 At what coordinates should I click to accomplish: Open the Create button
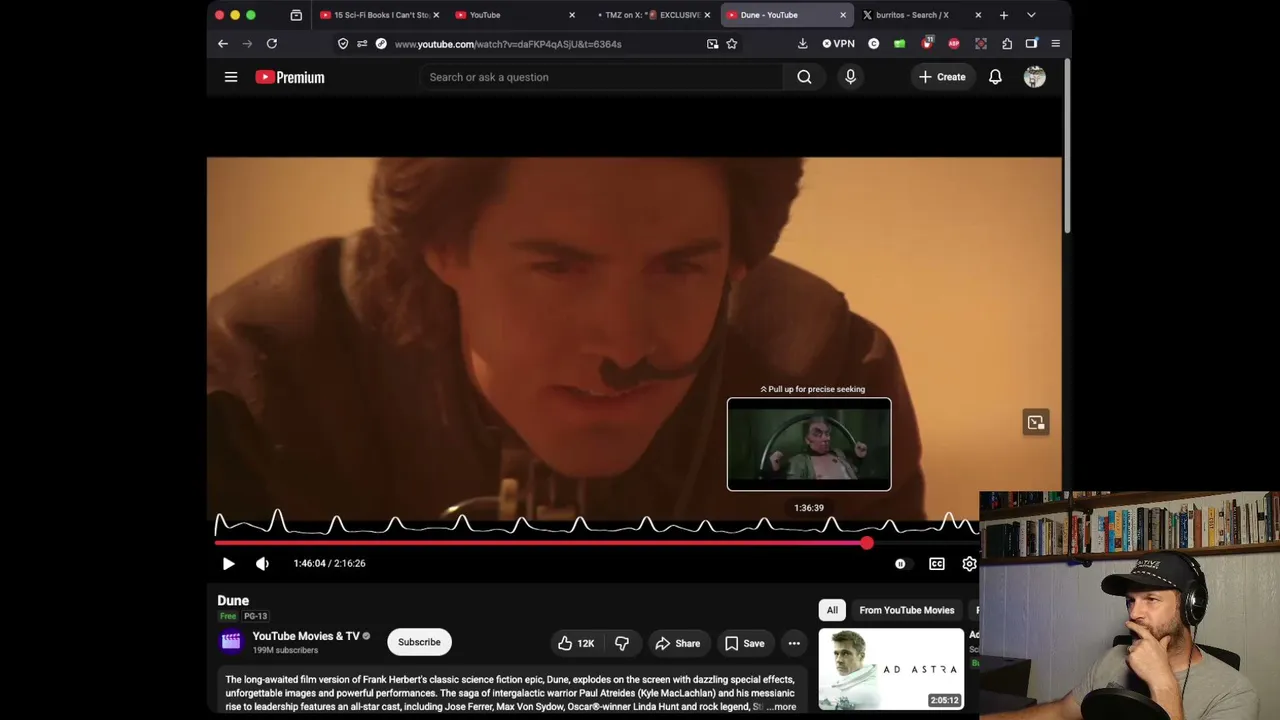point(942,77)
